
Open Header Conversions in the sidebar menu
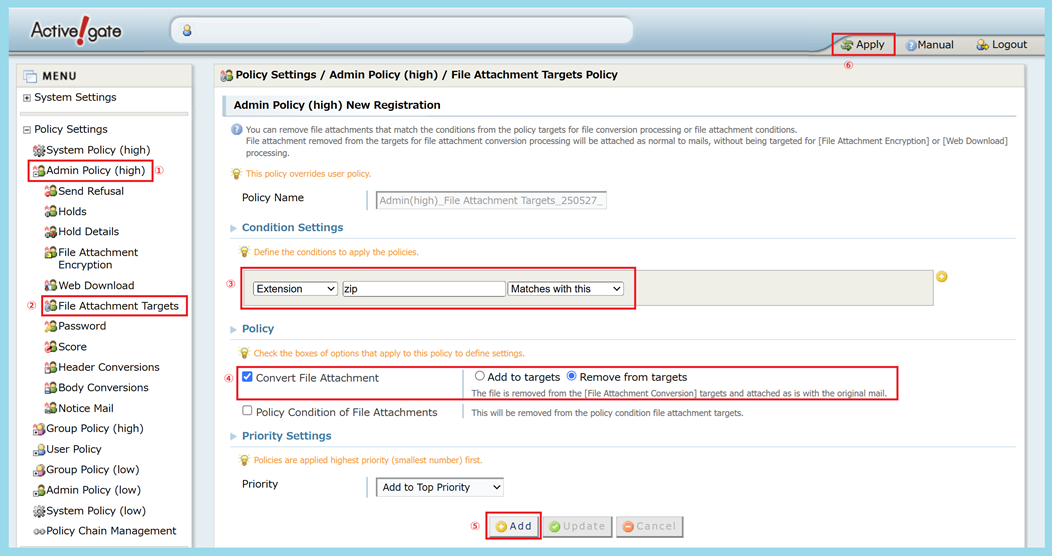click(x=108, y=367)
